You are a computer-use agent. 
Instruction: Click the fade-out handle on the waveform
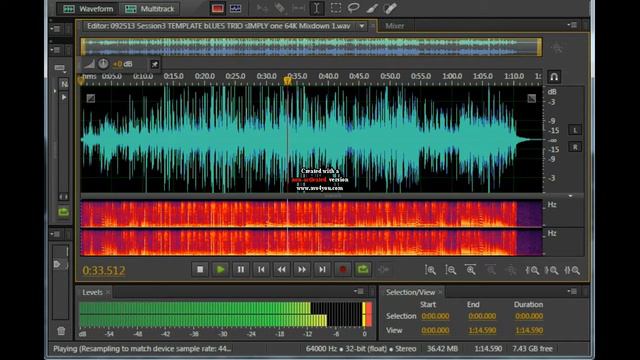pos(531,98)
